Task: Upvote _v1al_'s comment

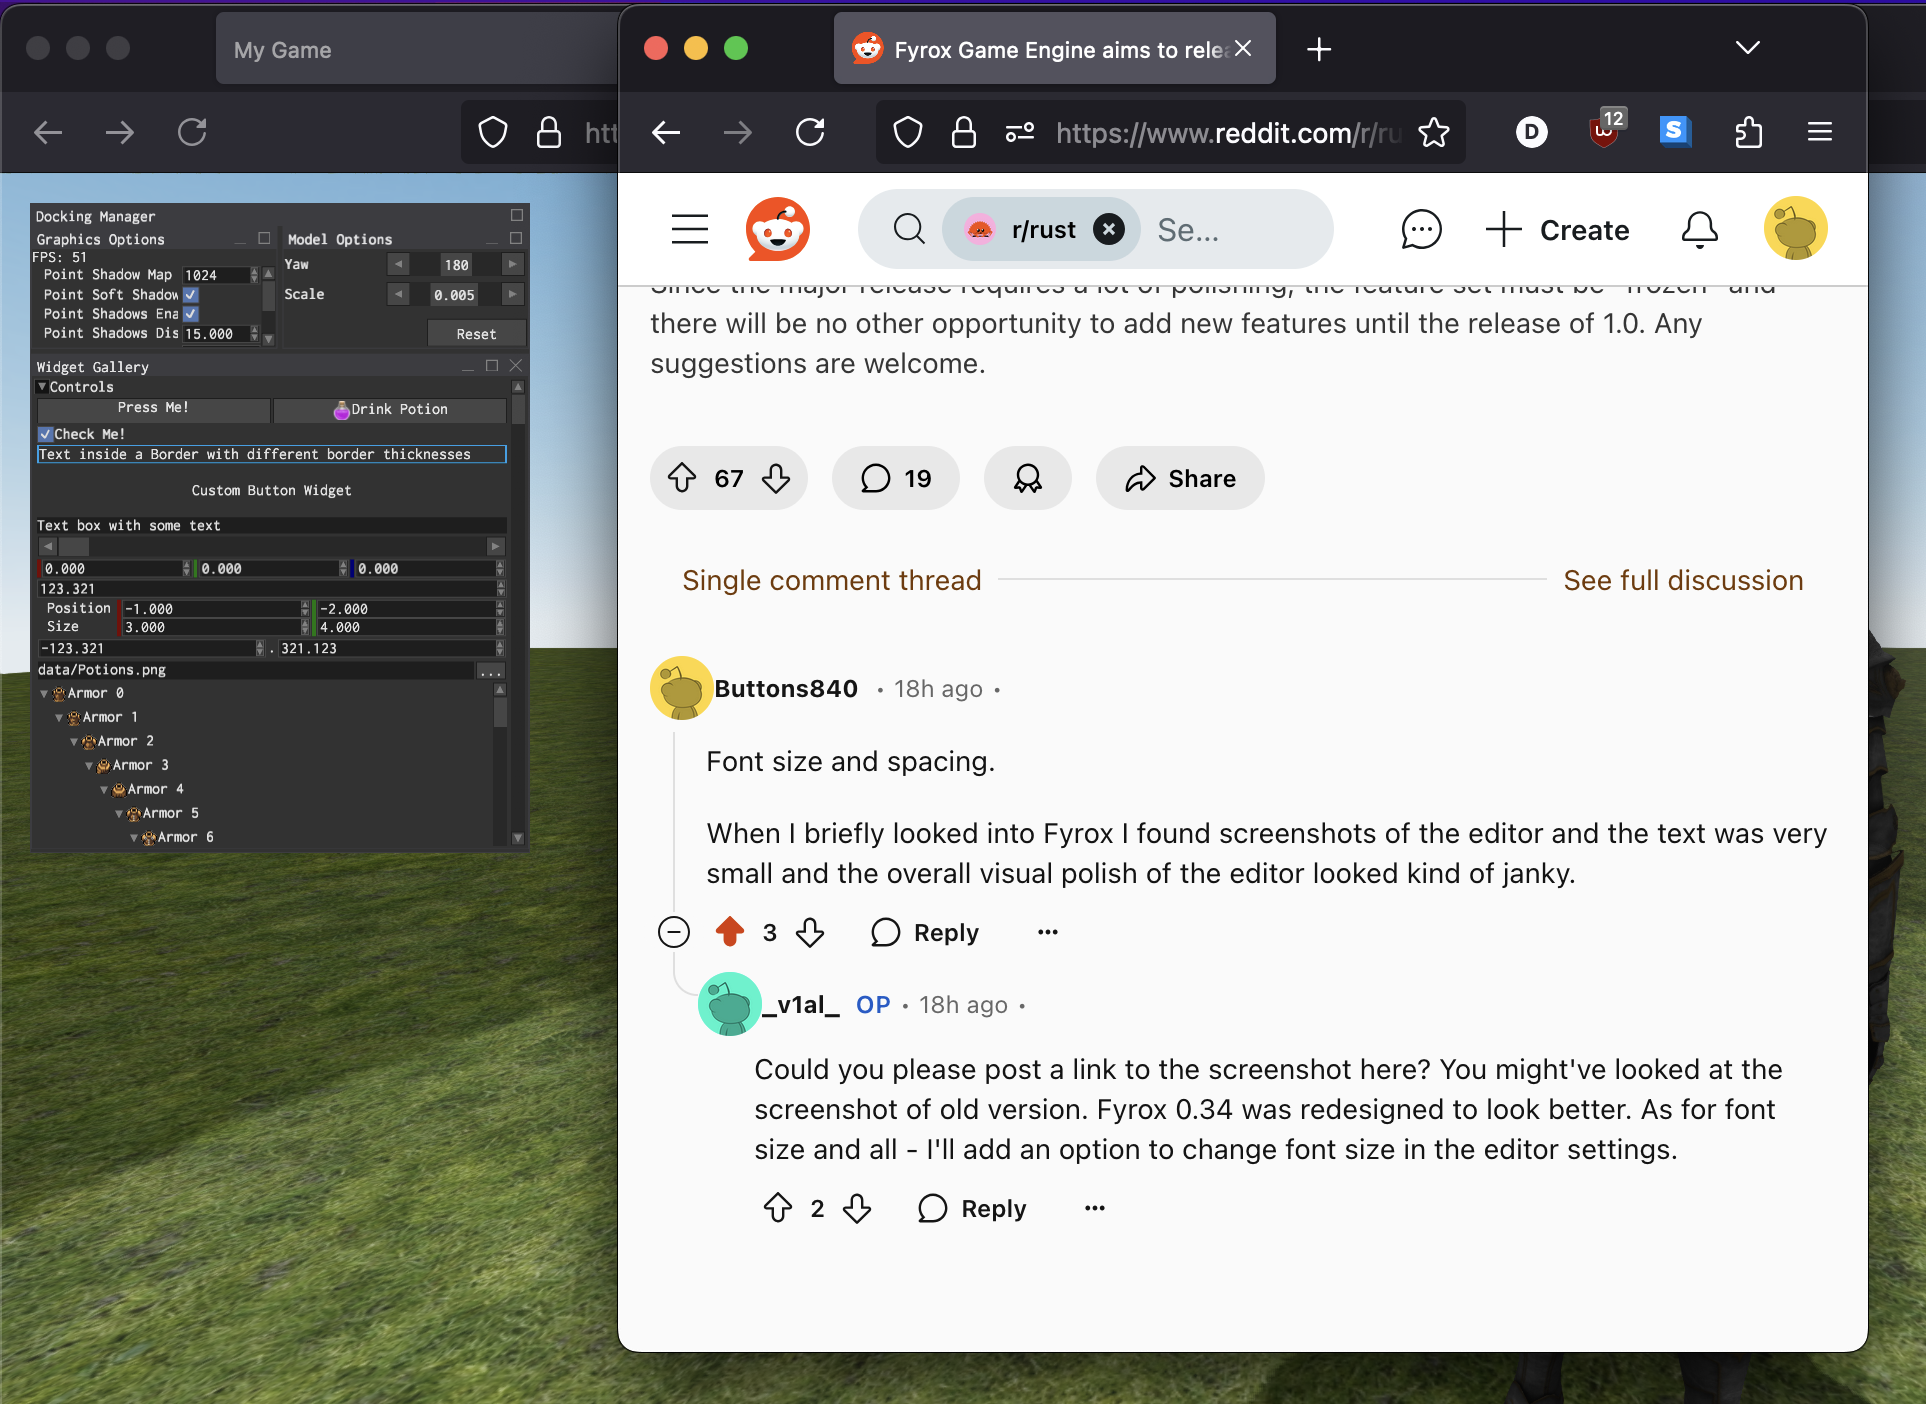Action: click(x=778, y=1208)
